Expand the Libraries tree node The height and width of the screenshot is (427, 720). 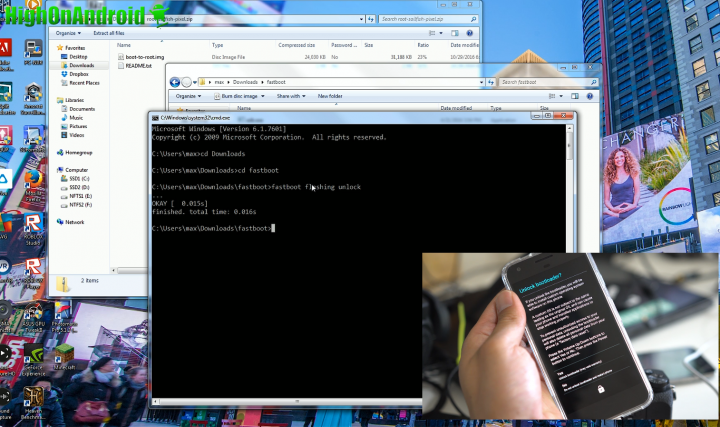[x=58, y=100]
